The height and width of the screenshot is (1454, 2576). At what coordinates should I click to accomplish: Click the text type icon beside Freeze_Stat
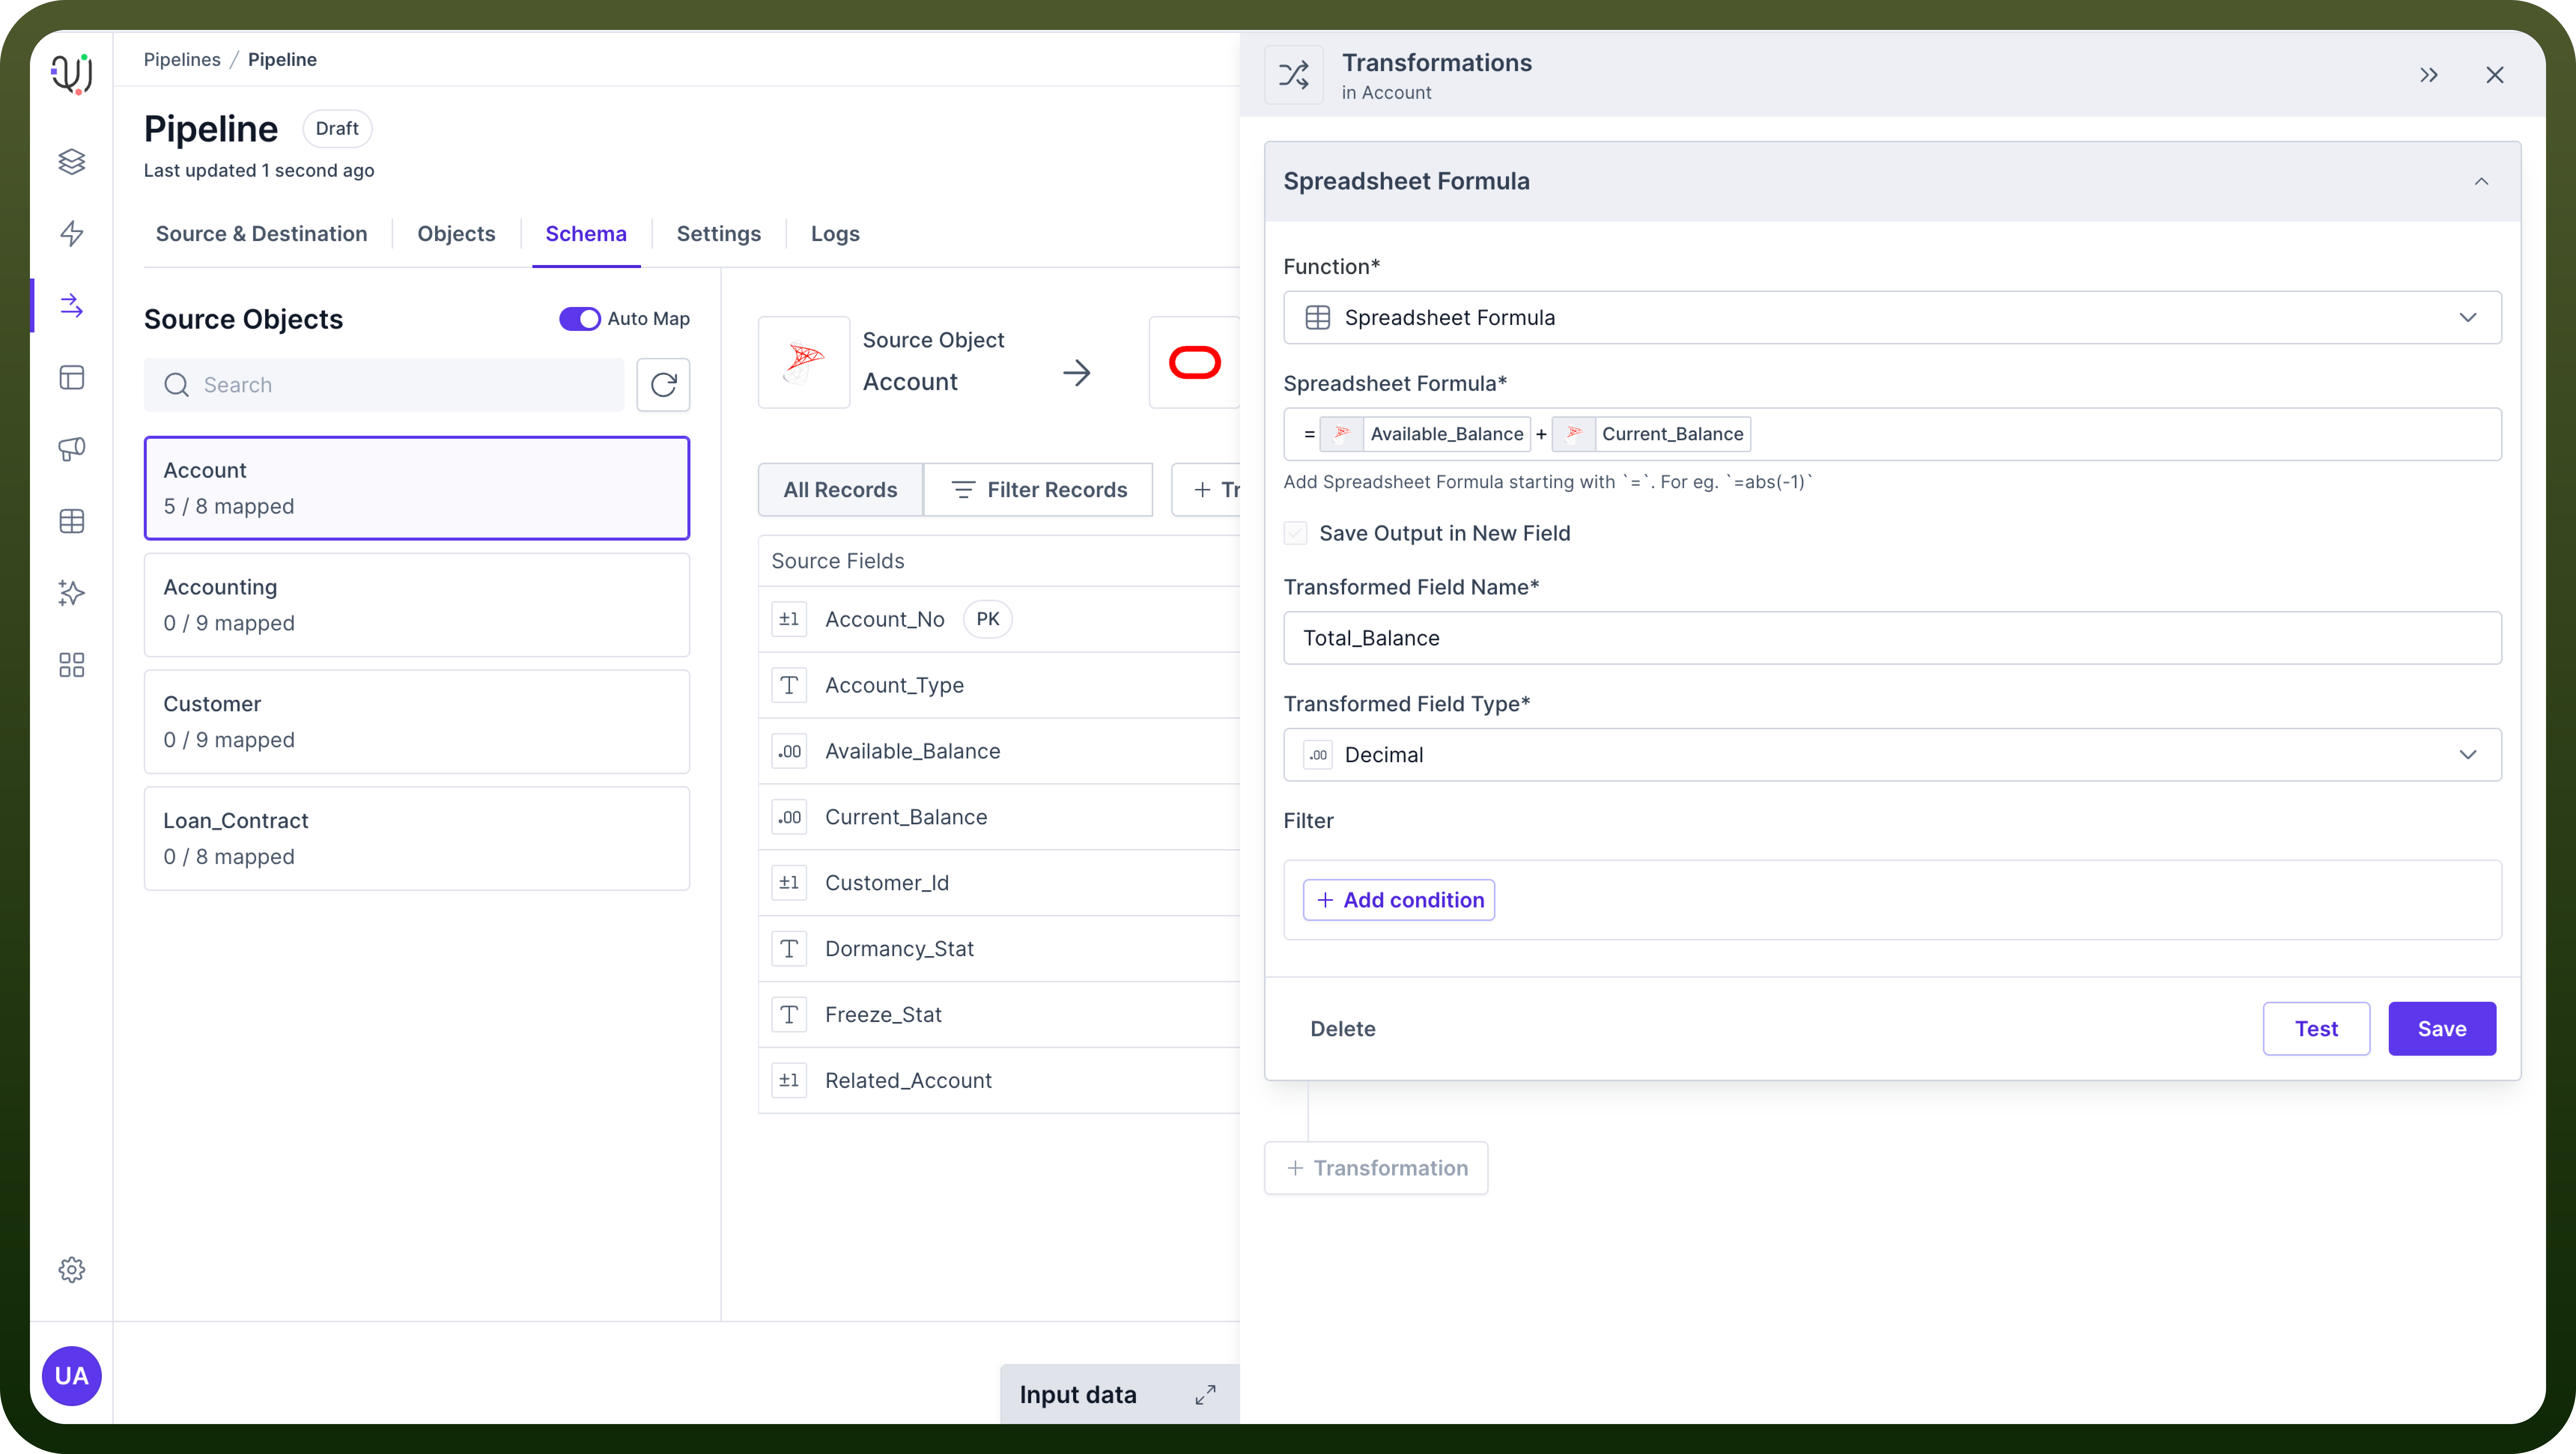tap(789, 1014)
